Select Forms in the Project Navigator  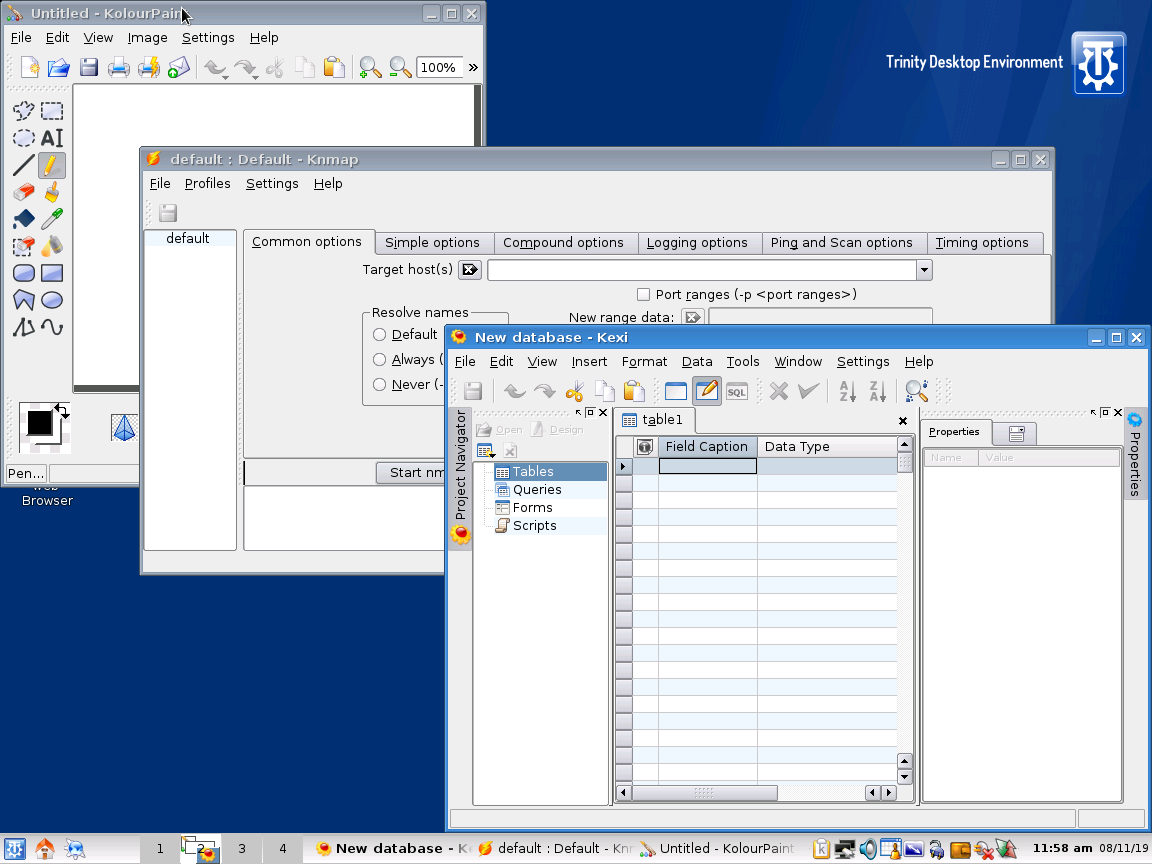[532, 508]
